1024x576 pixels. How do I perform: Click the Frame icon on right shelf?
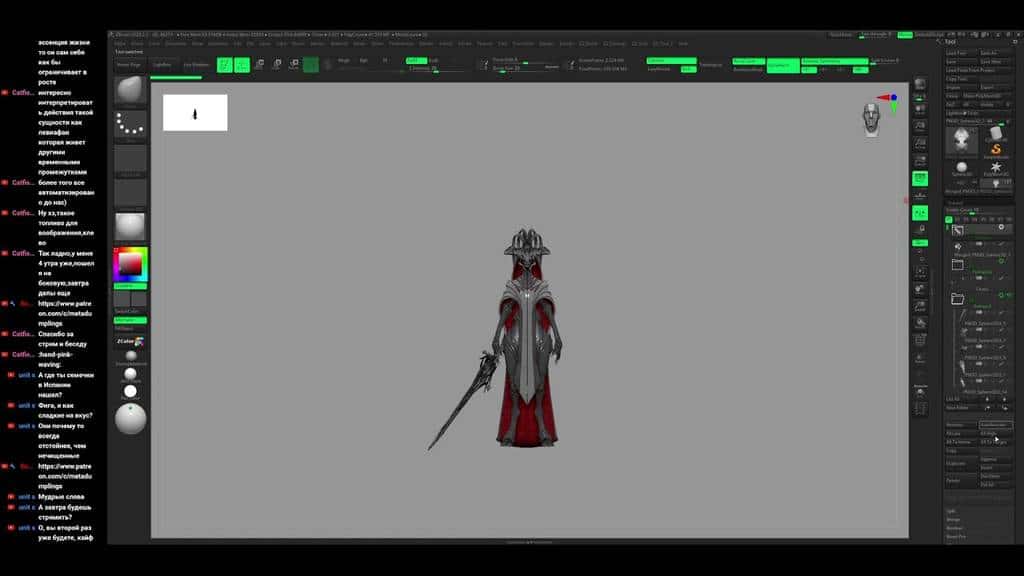920,272
